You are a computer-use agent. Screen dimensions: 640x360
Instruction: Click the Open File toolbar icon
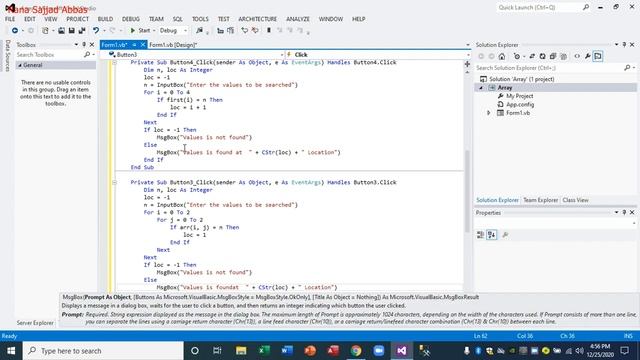pos(61,31)
